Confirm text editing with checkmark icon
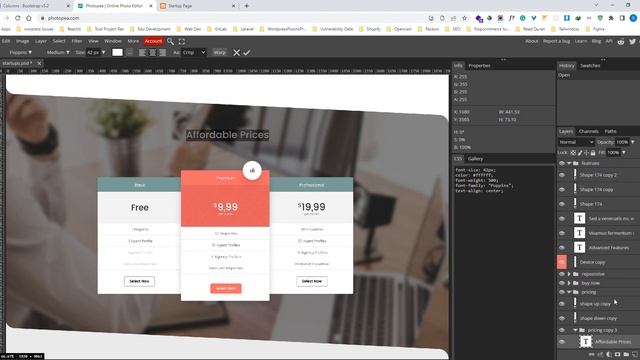Screen dimensions: 640x360 point(247,53)
